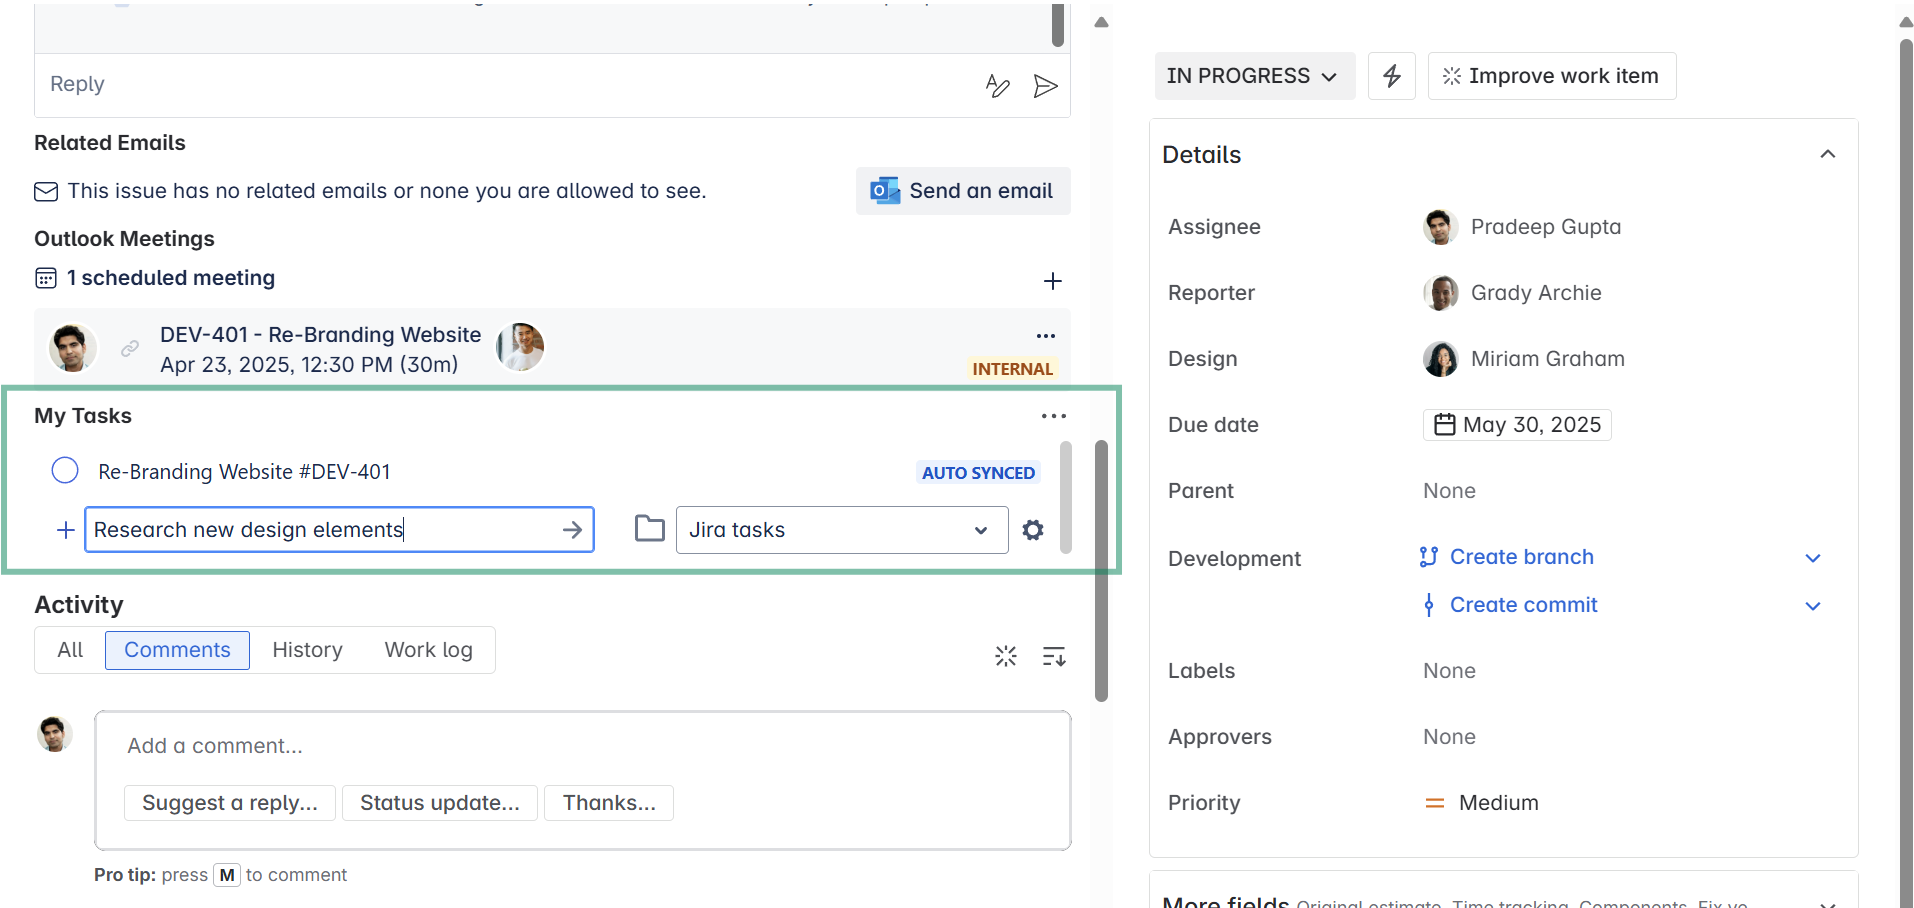Mark Re-Branding Website task as complete

(65, 470)
